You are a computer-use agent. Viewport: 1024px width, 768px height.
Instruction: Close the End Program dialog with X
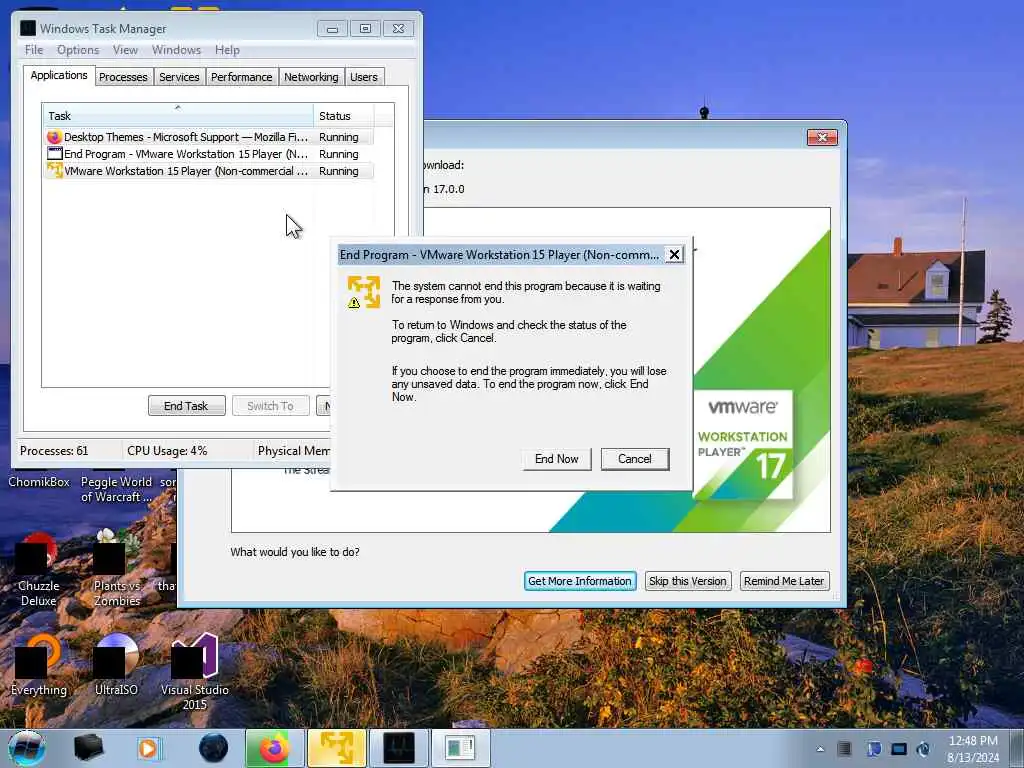[674, 255]
